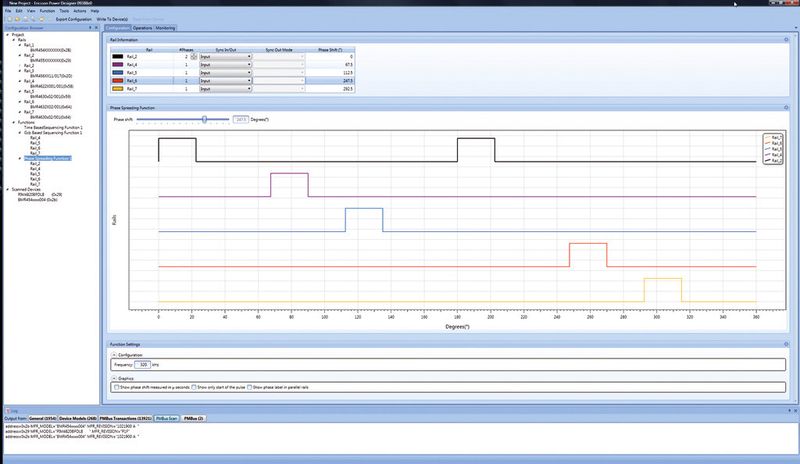Click the black color swatch for Rail_2
Viewport: 800px width, 464px height.
point(118,57)
